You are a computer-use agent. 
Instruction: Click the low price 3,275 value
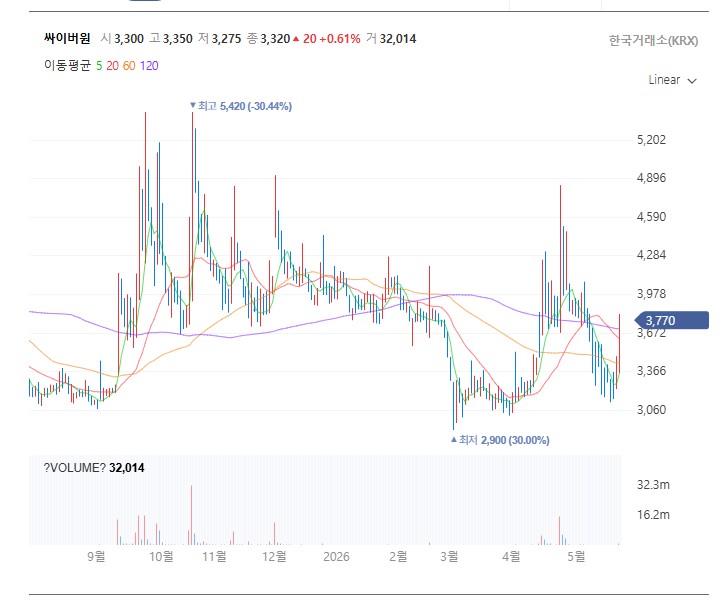click(226, 39)
